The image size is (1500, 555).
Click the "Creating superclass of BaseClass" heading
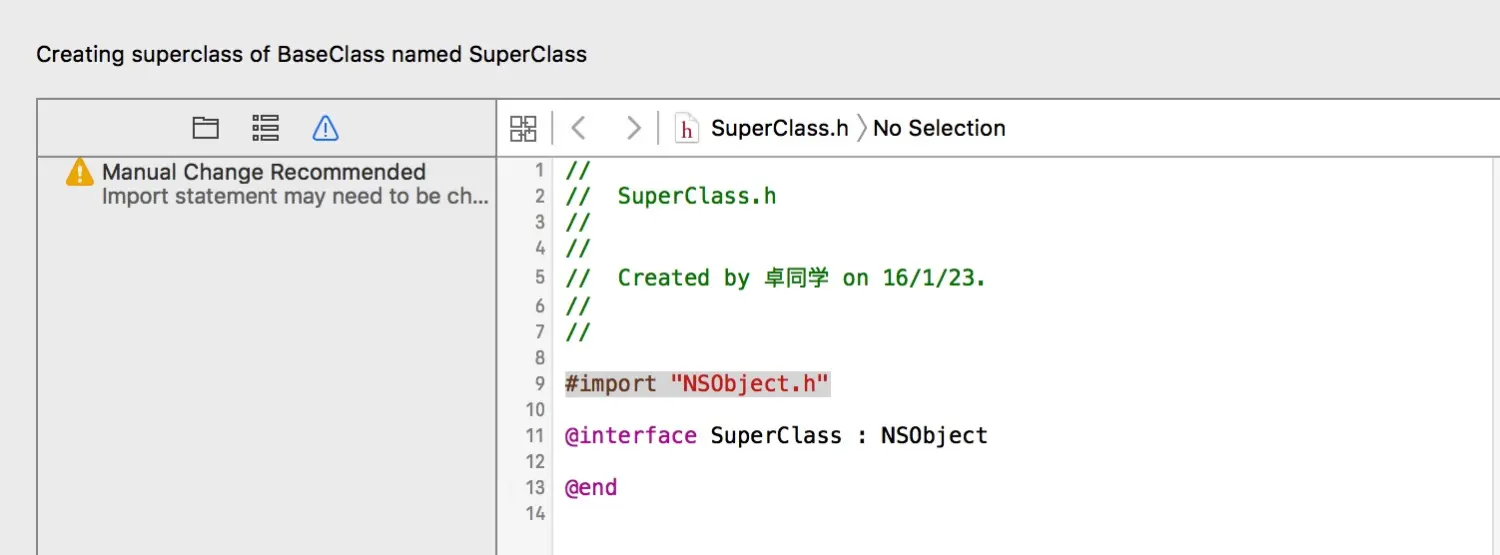point(311,53)
